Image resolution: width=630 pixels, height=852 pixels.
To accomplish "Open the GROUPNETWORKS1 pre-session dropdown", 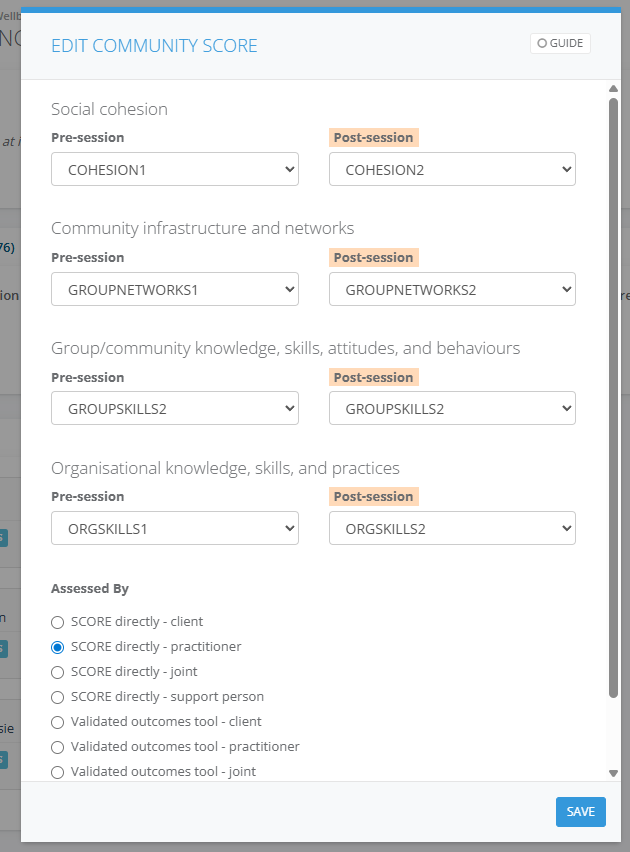I will (x=174, y=289).
